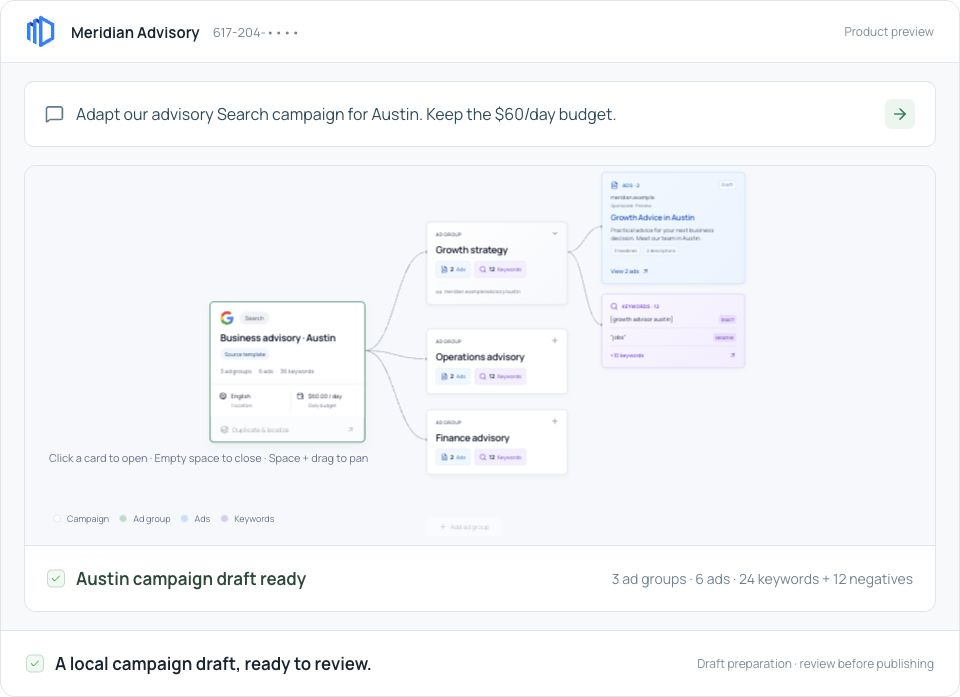
Task: Click the Campaign legend dot
Action: coord(57,519)
